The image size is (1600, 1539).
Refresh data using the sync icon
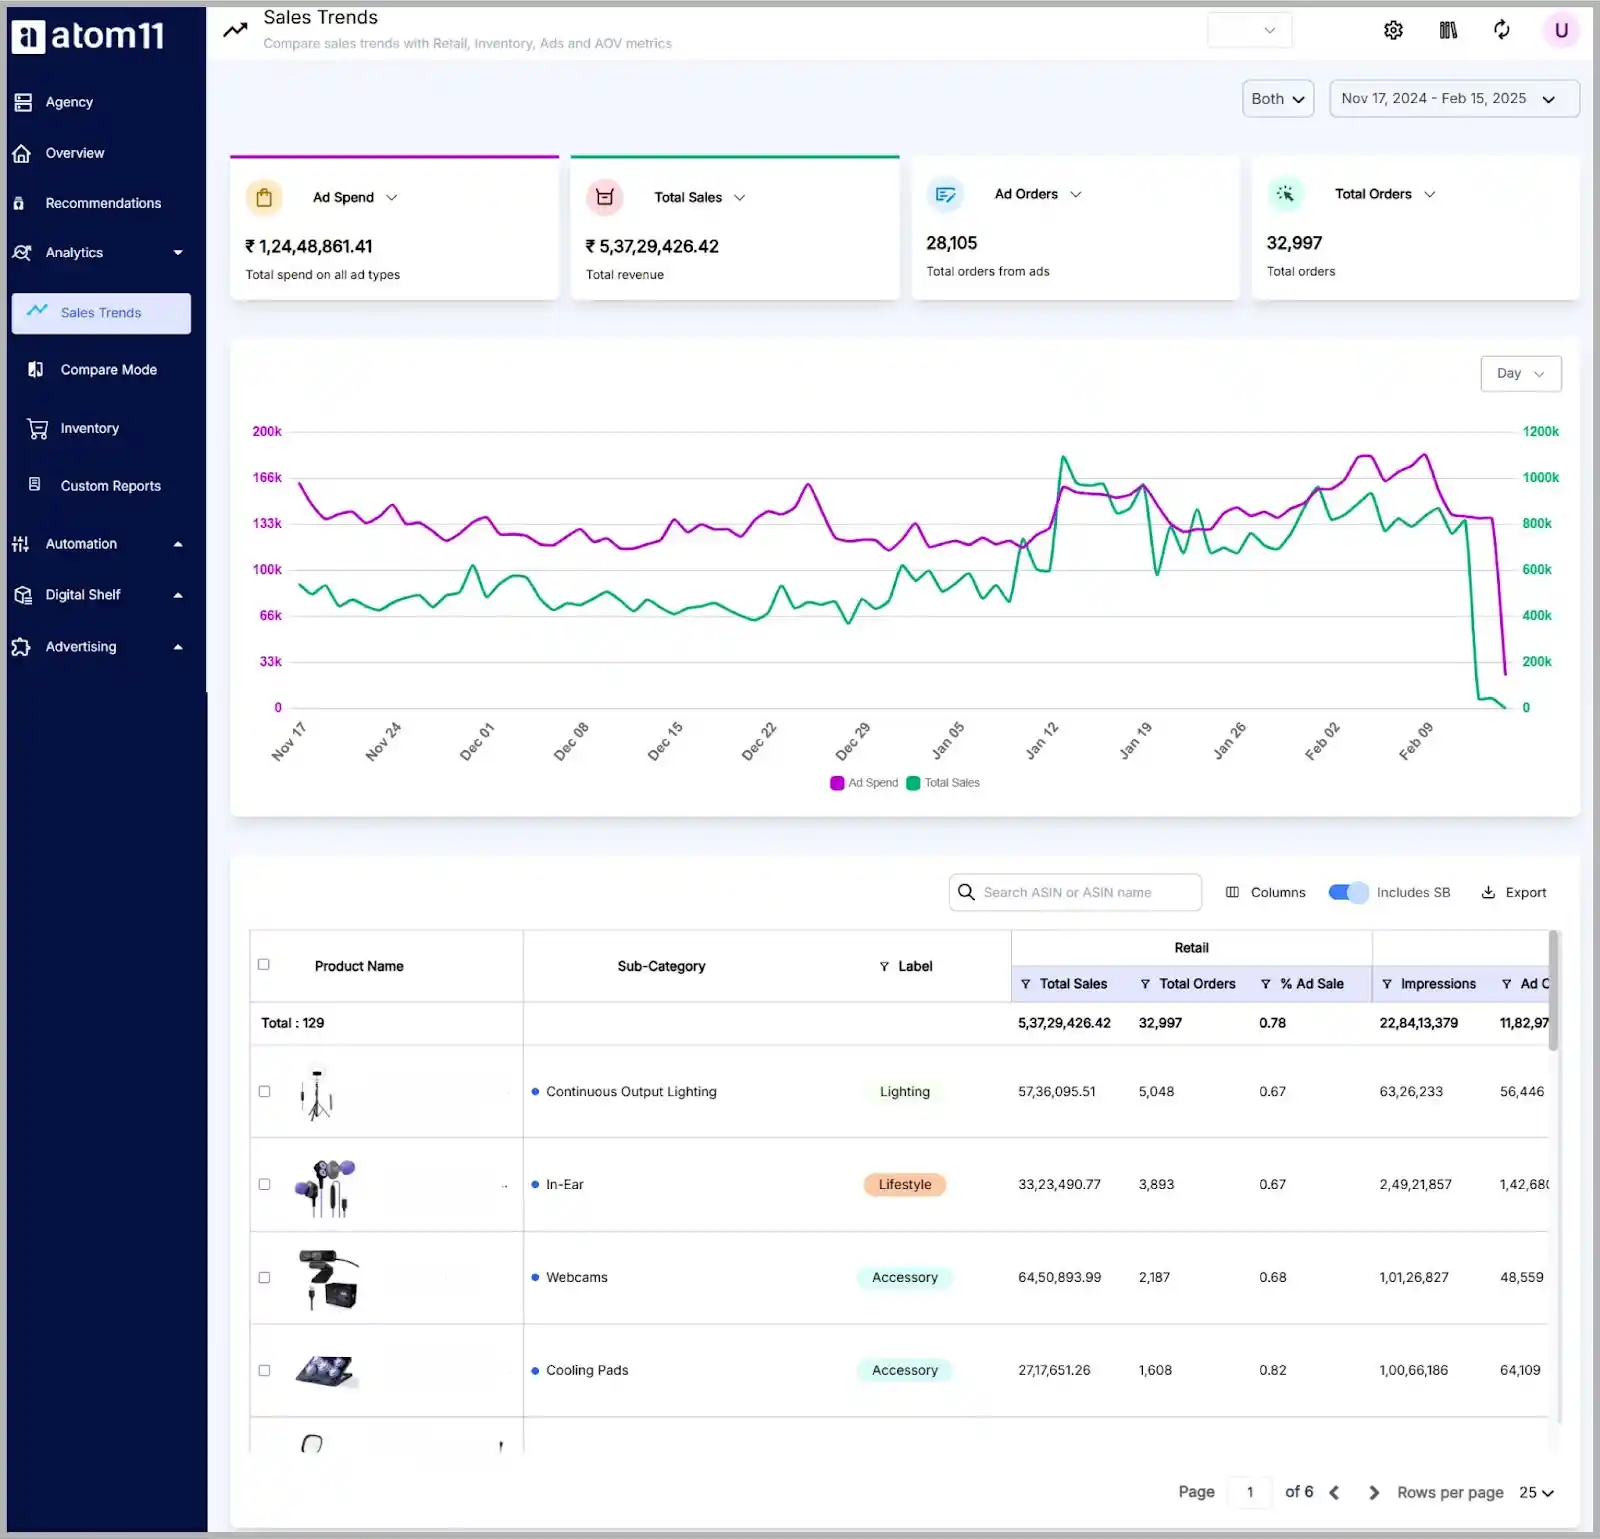pos(1502,30)
